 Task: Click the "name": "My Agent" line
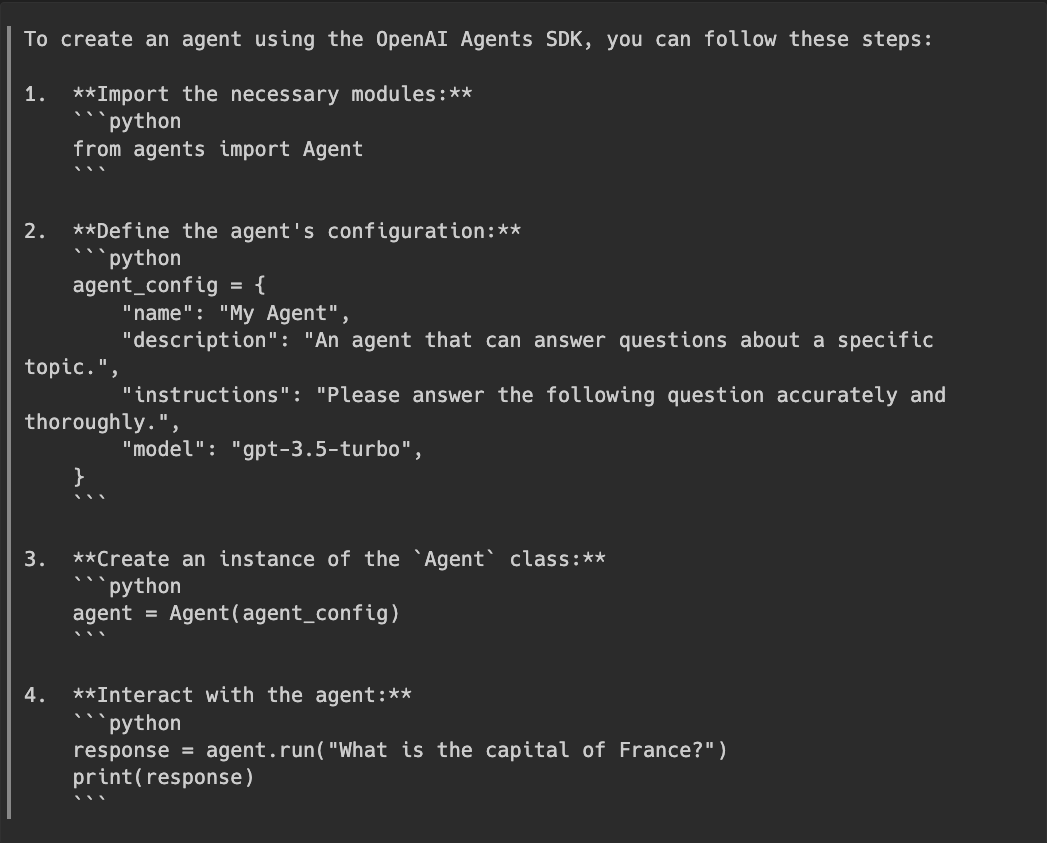(235, 314)
